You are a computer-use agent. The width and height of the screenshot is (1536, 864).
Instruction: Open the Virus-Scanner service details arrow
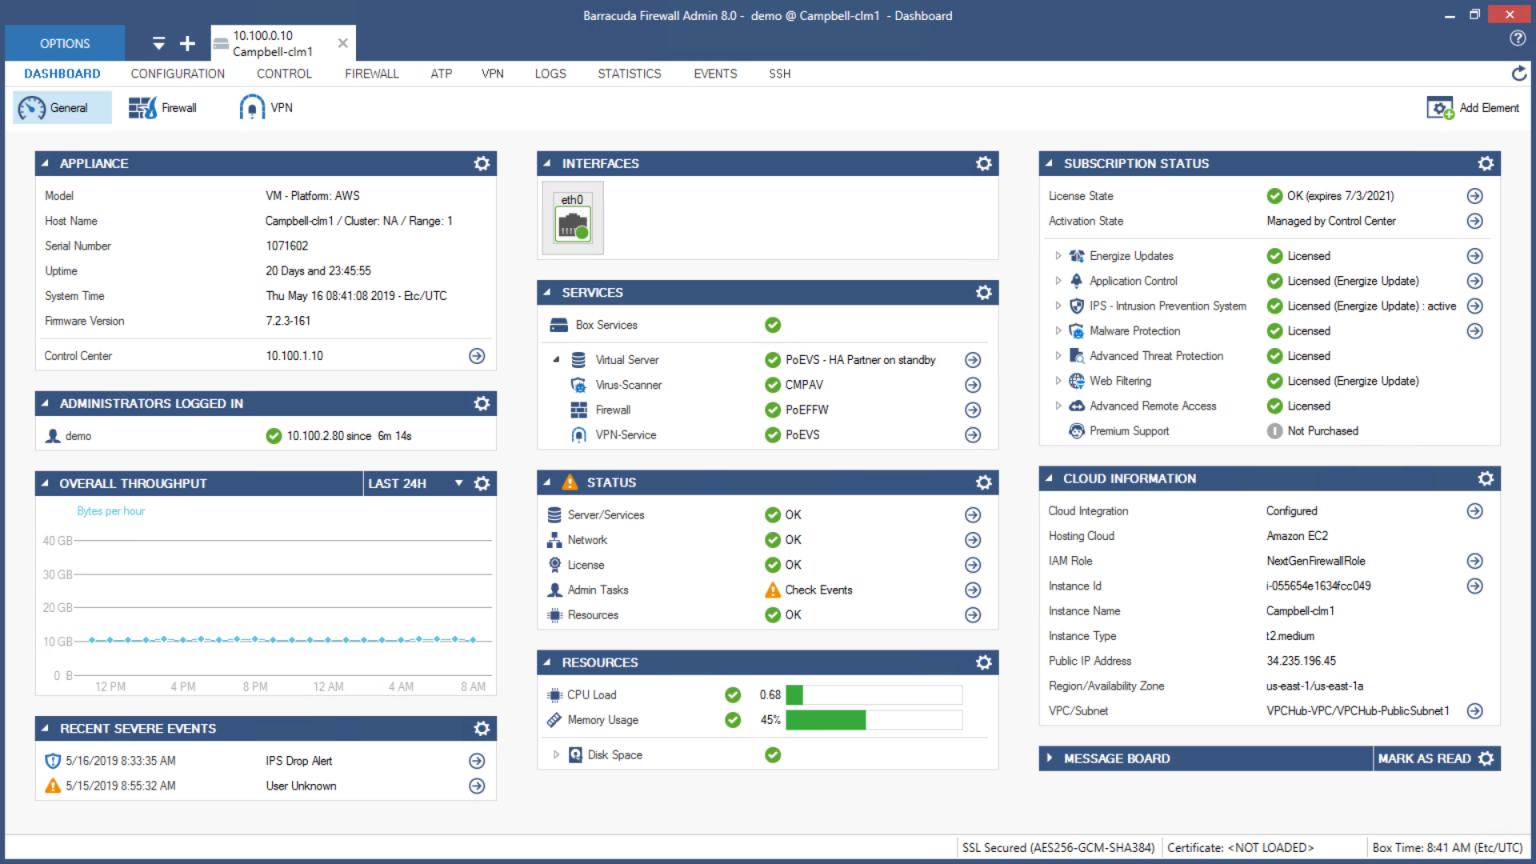pos(971,384)
